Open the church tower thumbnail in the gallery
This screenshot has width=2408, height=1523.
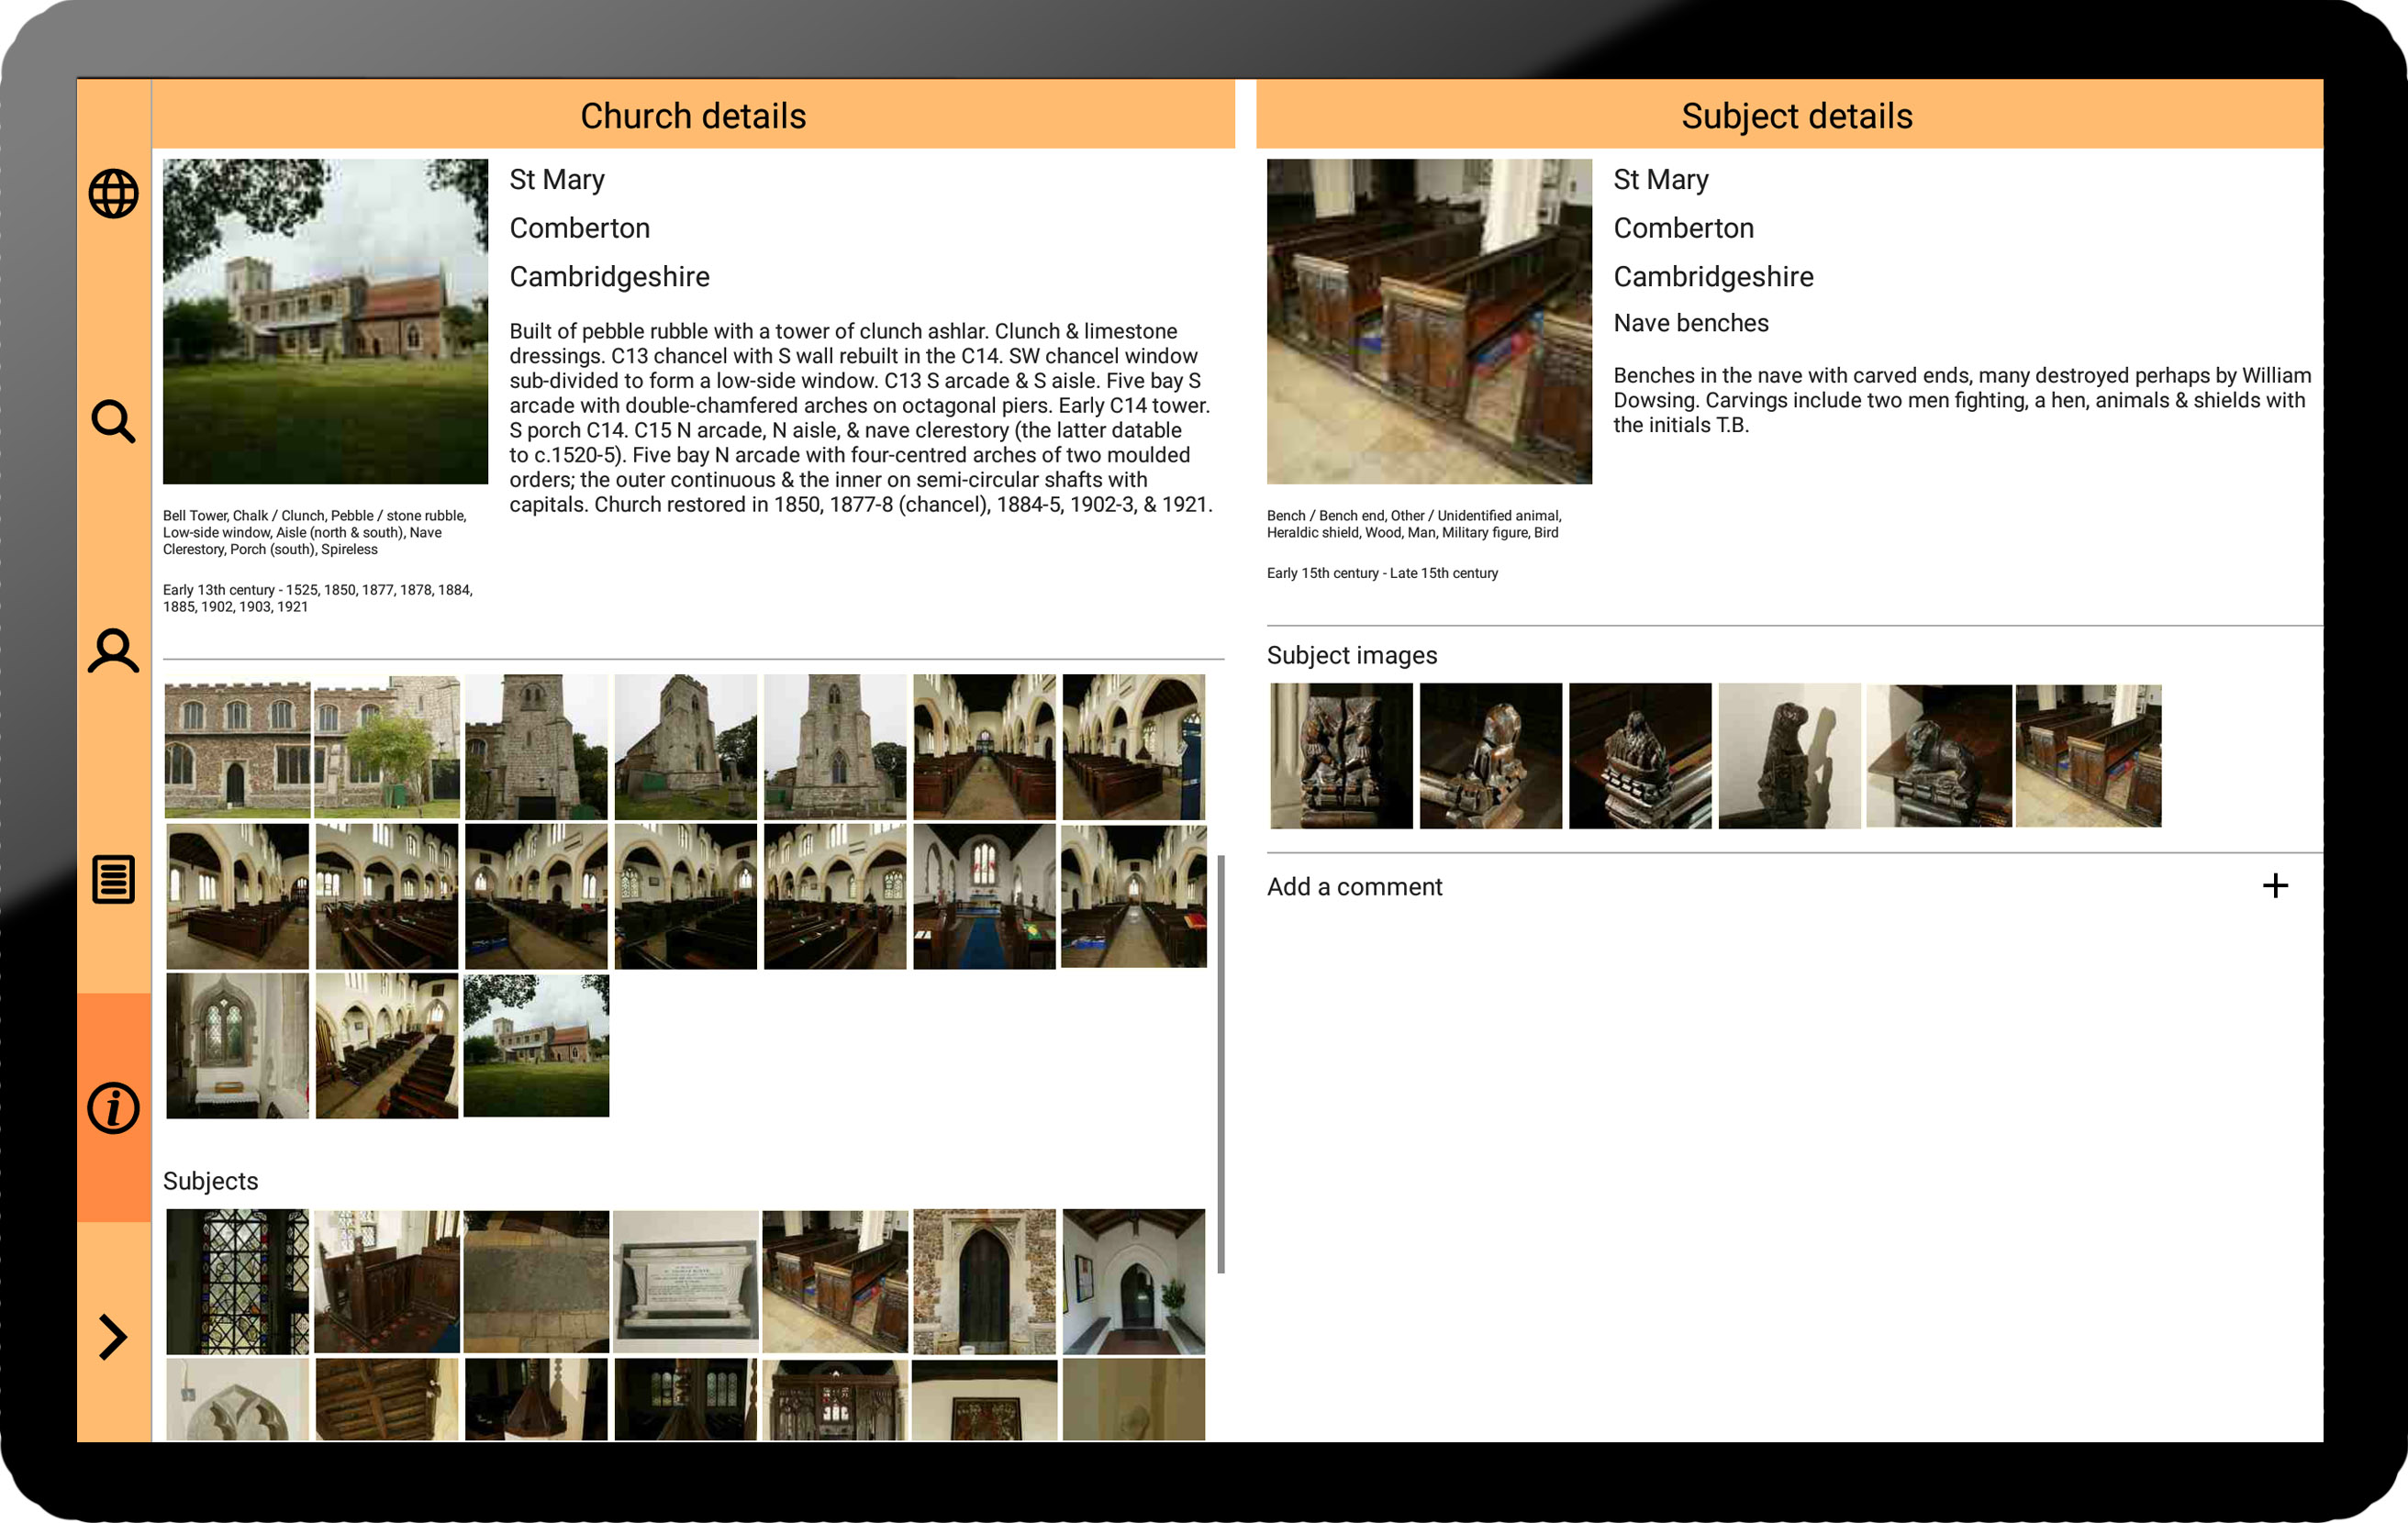pos(535,747)
